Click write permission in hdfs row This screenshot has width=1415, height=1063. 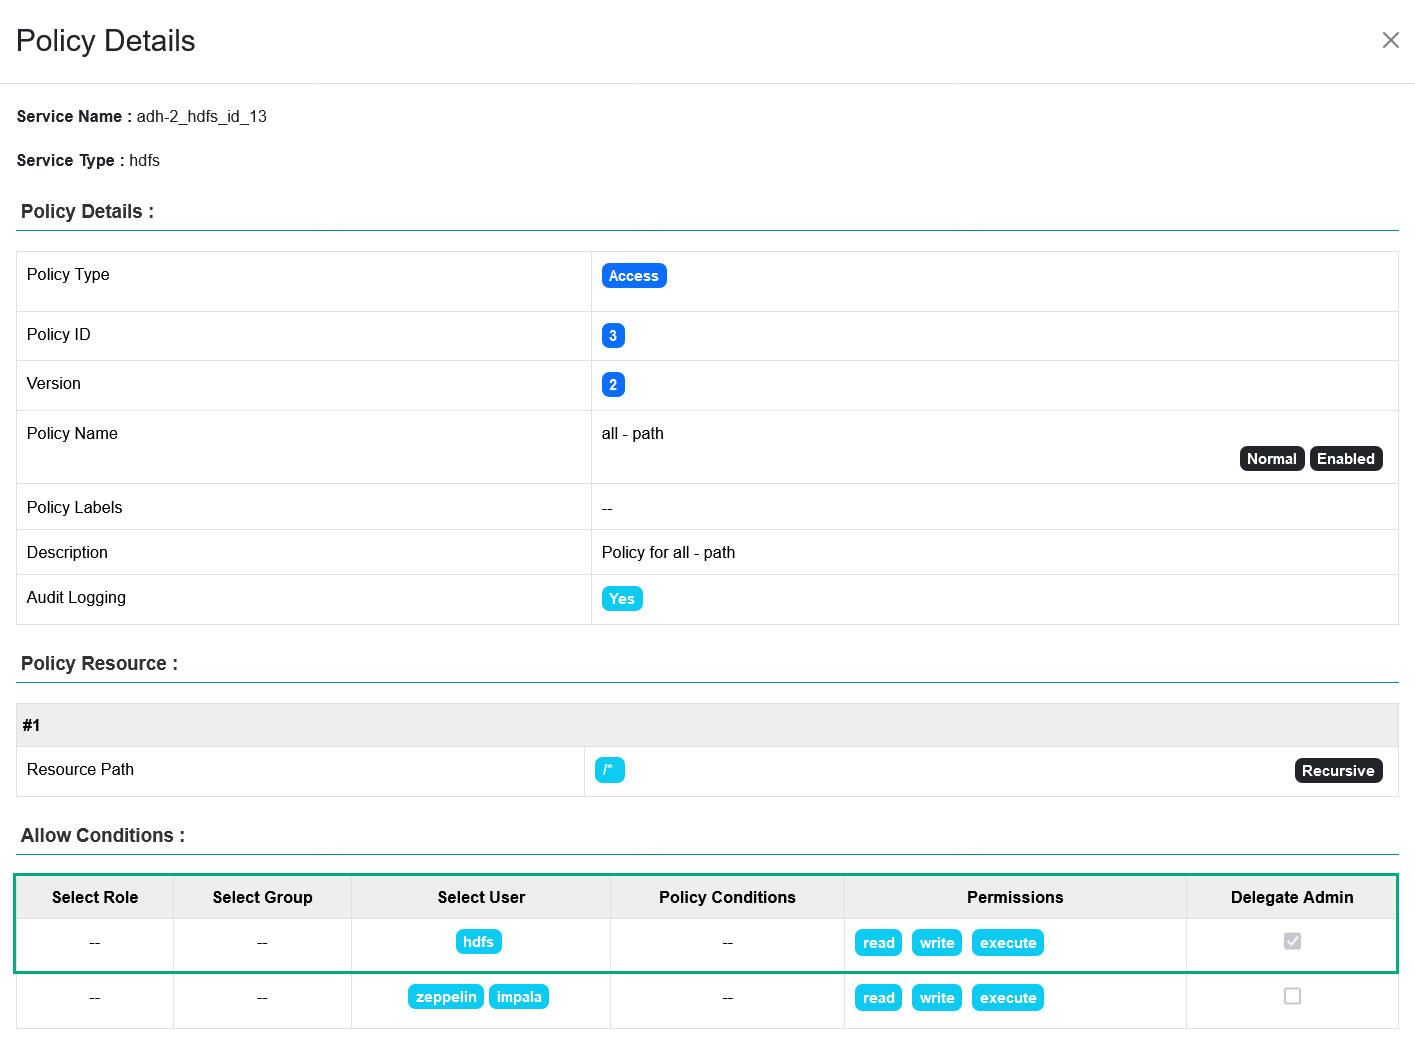pos(937,943)
